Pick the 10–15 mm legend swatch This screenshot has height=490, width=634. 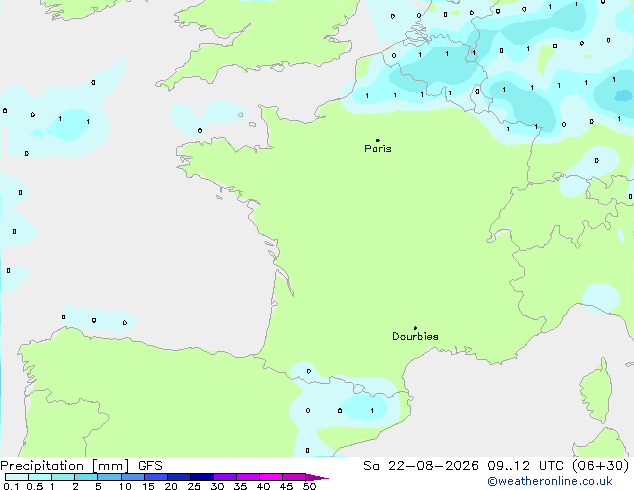pos(133,477)
